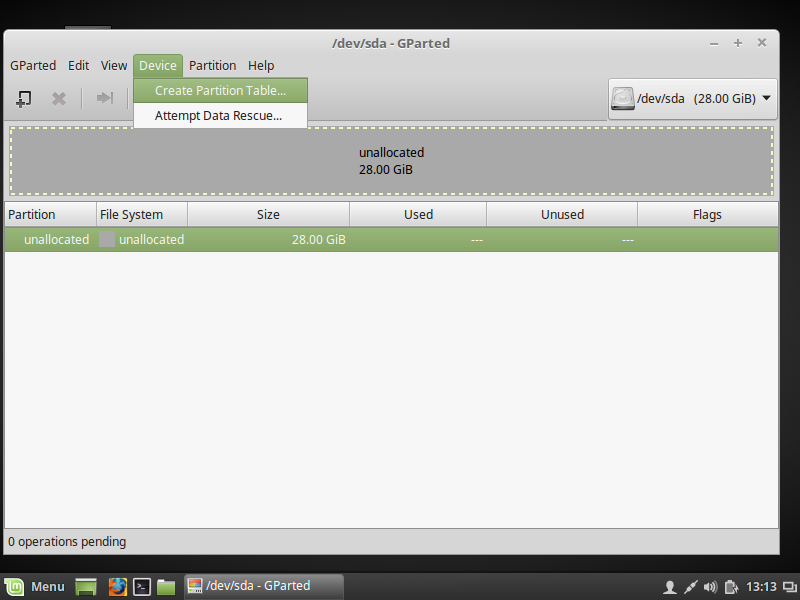This screenshot has height=600, width=800.
Task: Click the Partition column header
Action: click(x=51, y=214)
